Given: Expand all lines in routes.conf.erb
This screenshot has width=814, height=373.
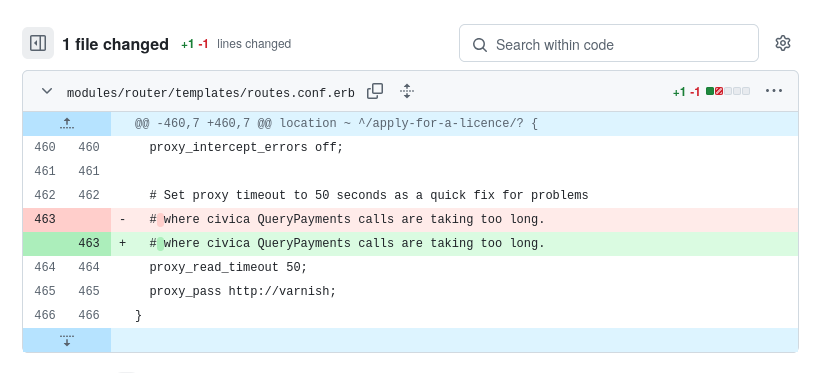Looking at the screenshot, I should pyautogui.click(x=407, y=91).
